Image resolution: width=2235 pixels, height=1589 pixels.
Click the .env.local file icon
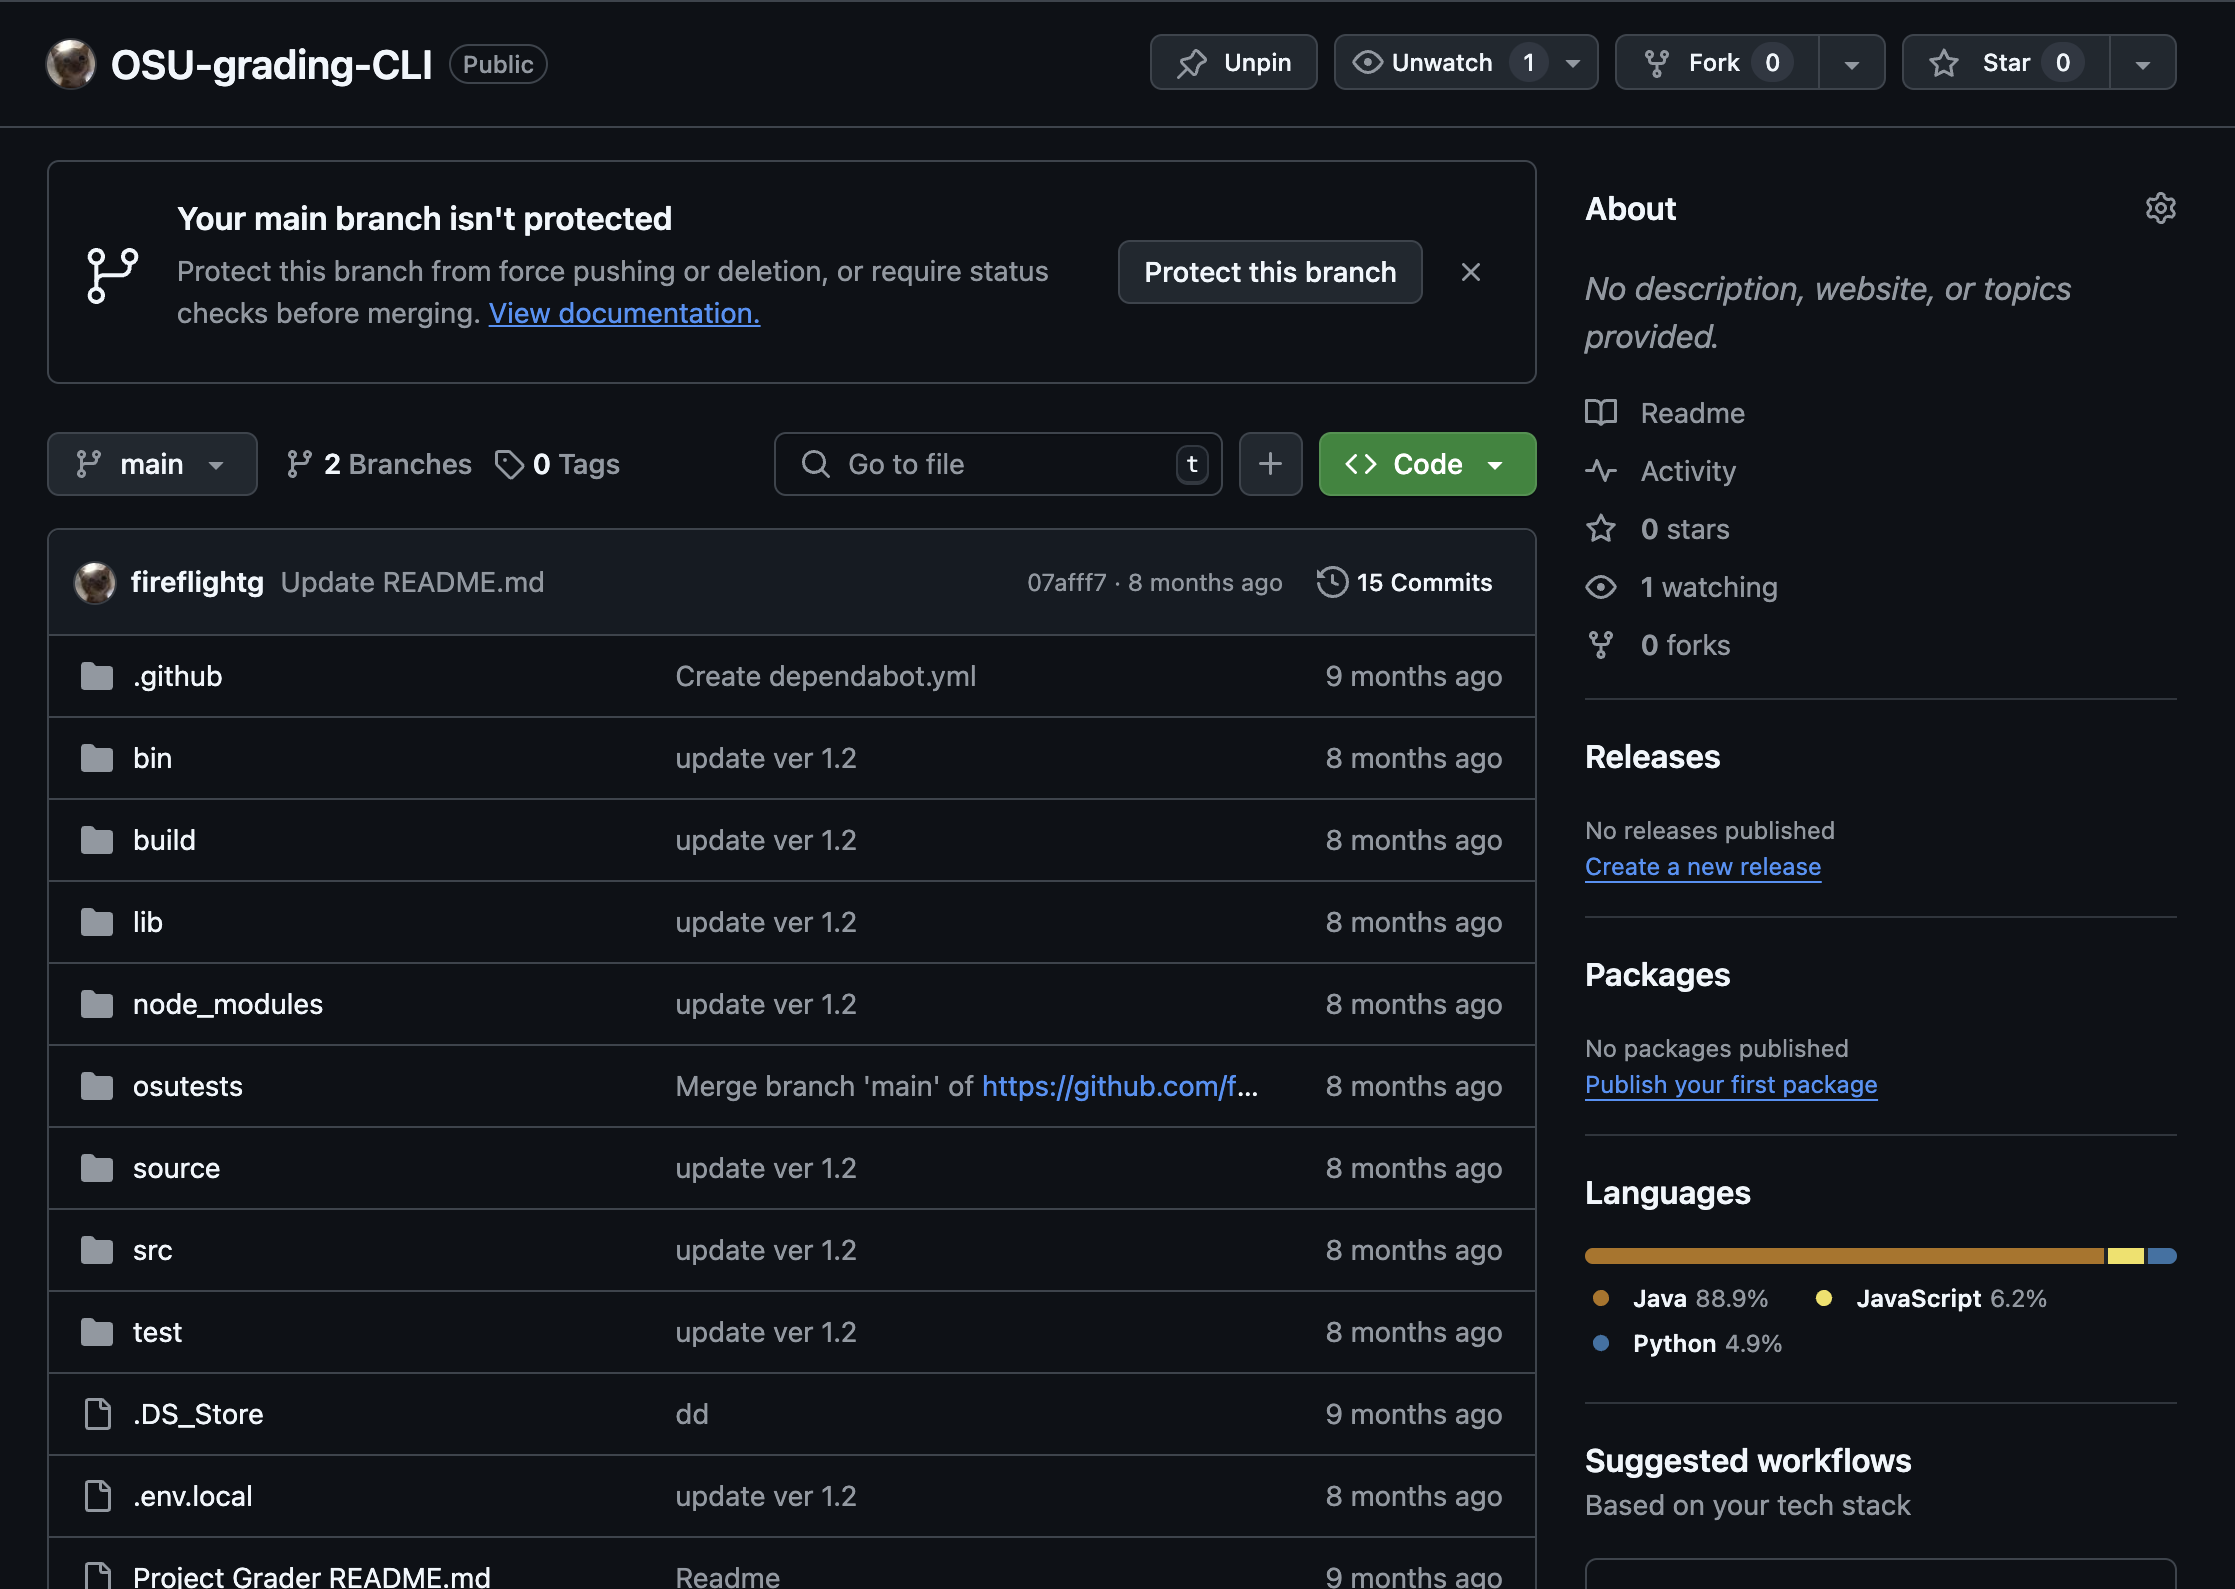(x=98, y=1496)
